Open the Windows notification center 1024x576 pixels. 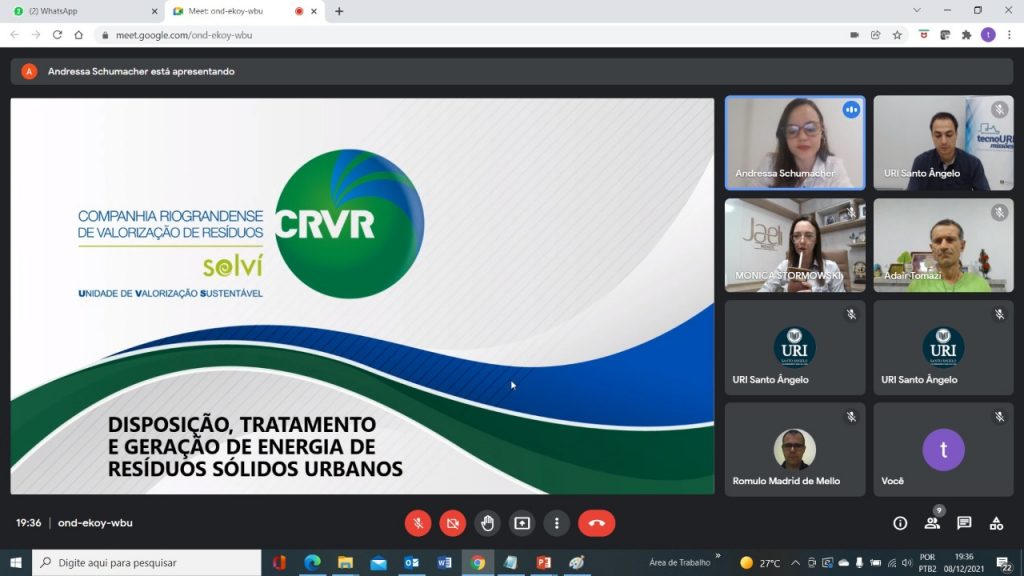point(1004,562)
